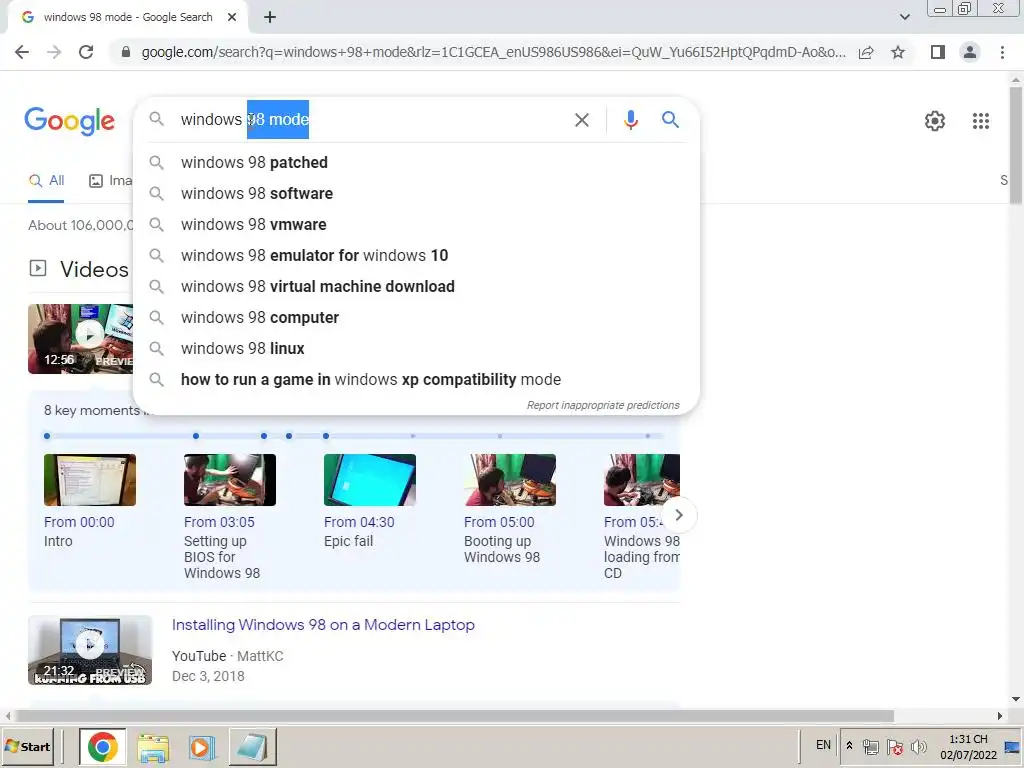Open the tab search dropdown arrow
The height and width of the screenshot is (768, 1024).
pos(904,18)
